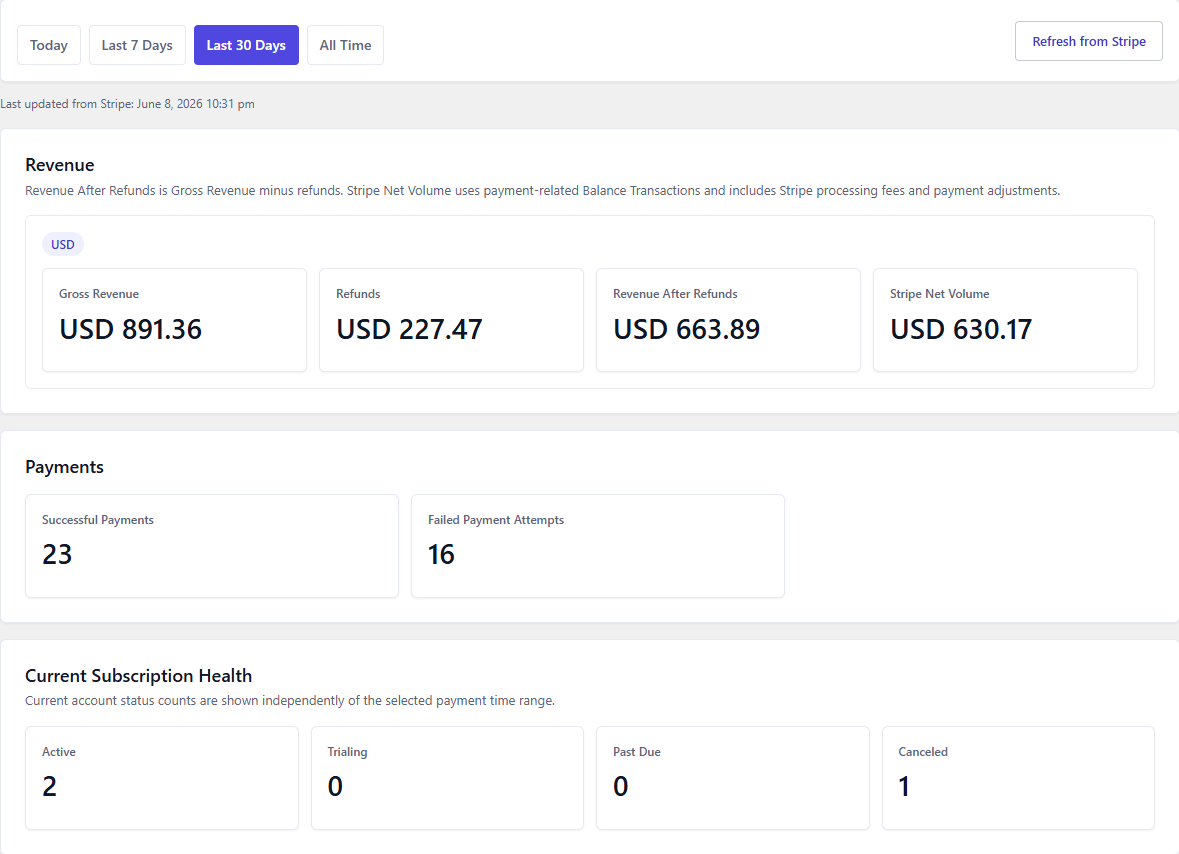
Task: Show All Time statistics
Action: [x=345, y=45]
